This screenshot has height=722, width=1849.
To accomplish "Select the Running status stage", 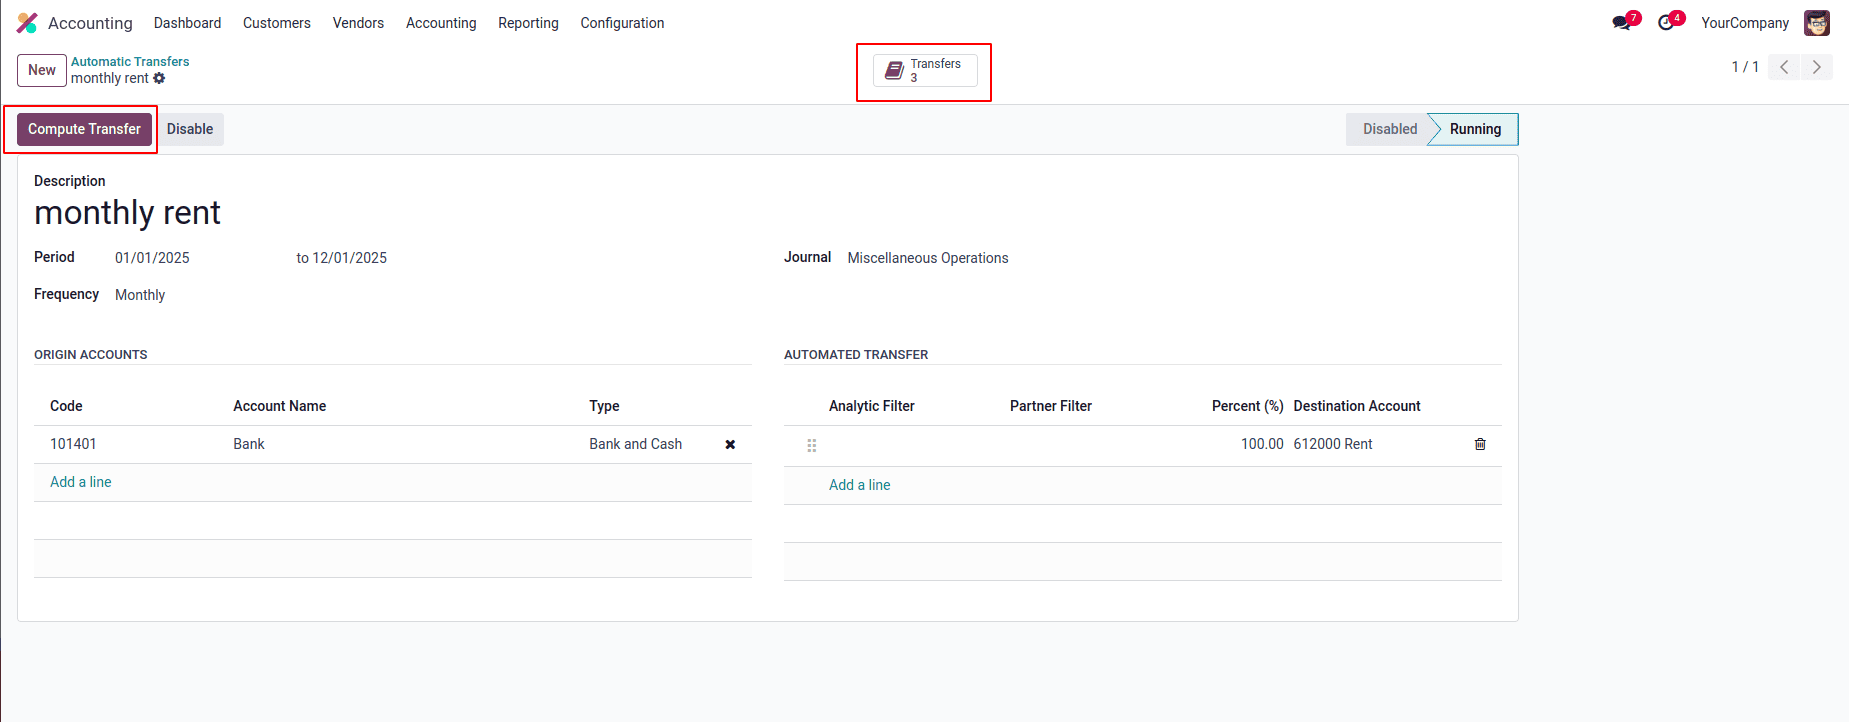I will tap(1475, 129).
